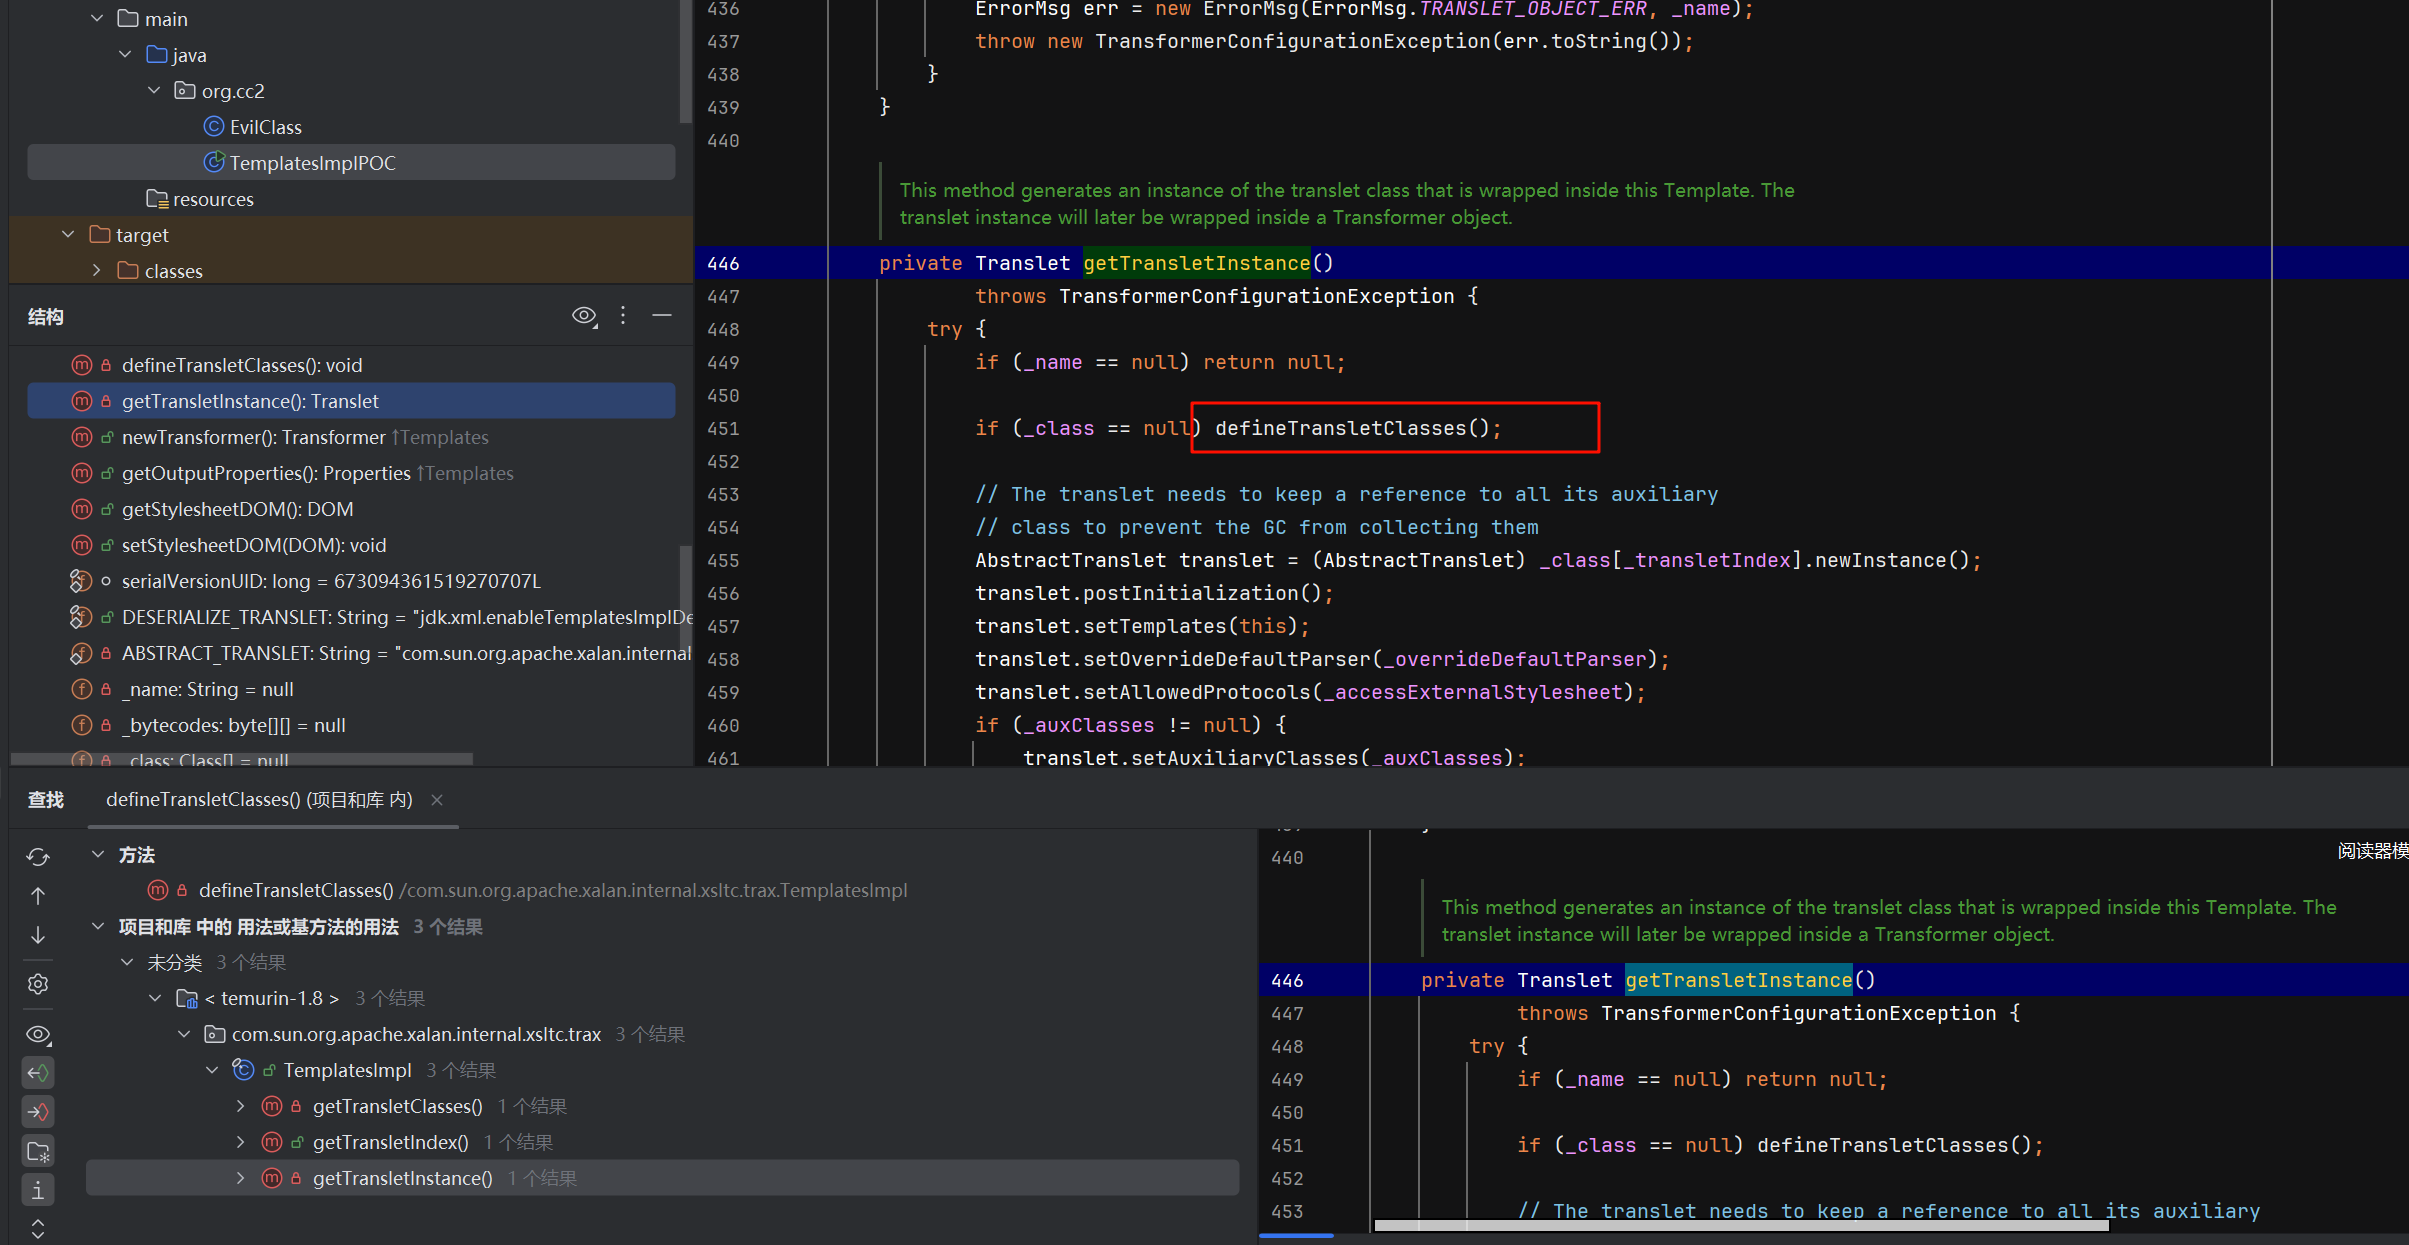This screenshot has height=1245, width=2409.
Task: Collapse the org.cc2 package
Action: point(154,91)
